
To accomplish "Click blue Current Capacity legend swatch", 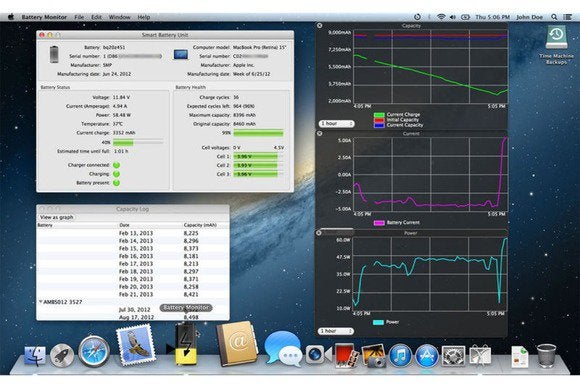I will pyautogui.click(x=379, y=125).
